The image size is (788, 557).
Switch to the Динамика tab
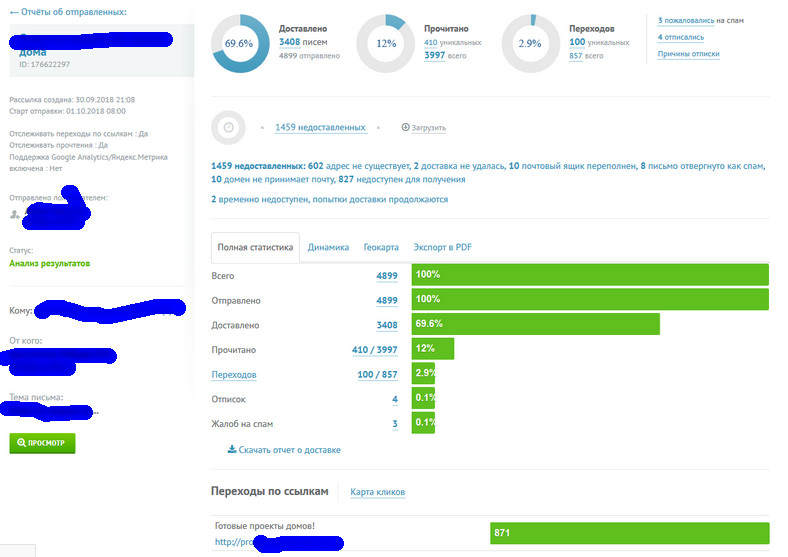tap(328, 247)
